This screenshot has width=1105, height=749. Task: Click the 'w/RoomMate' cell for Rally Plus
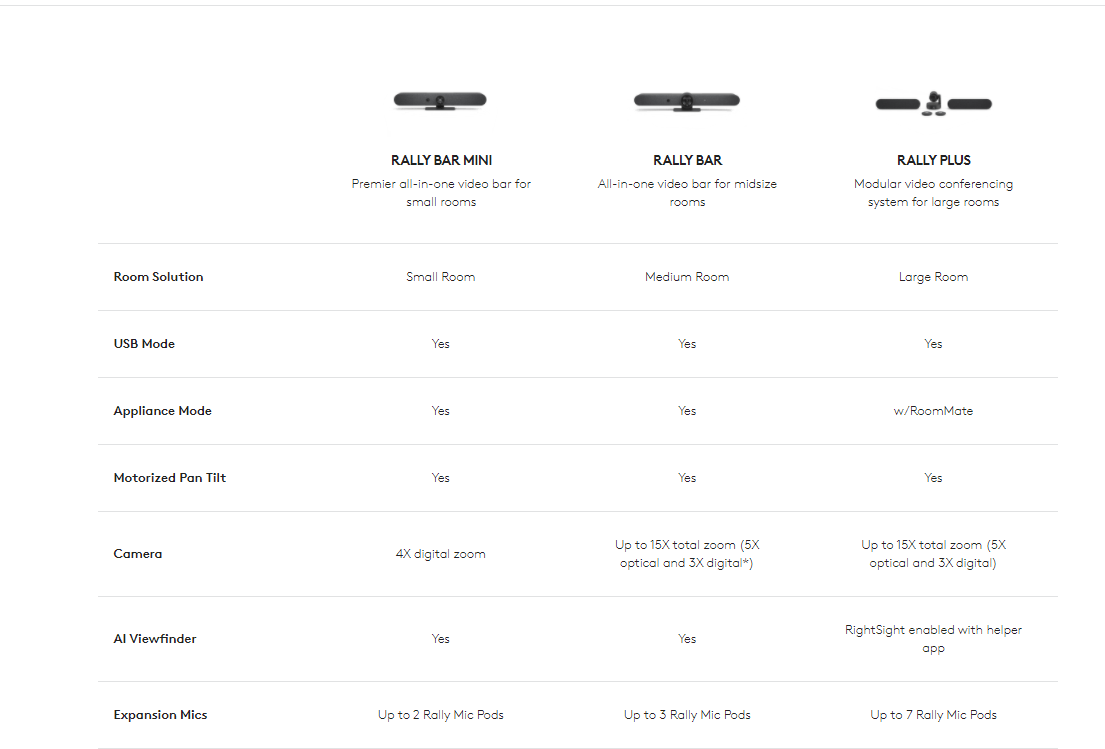pyautogui.click(x=933, y=411)
